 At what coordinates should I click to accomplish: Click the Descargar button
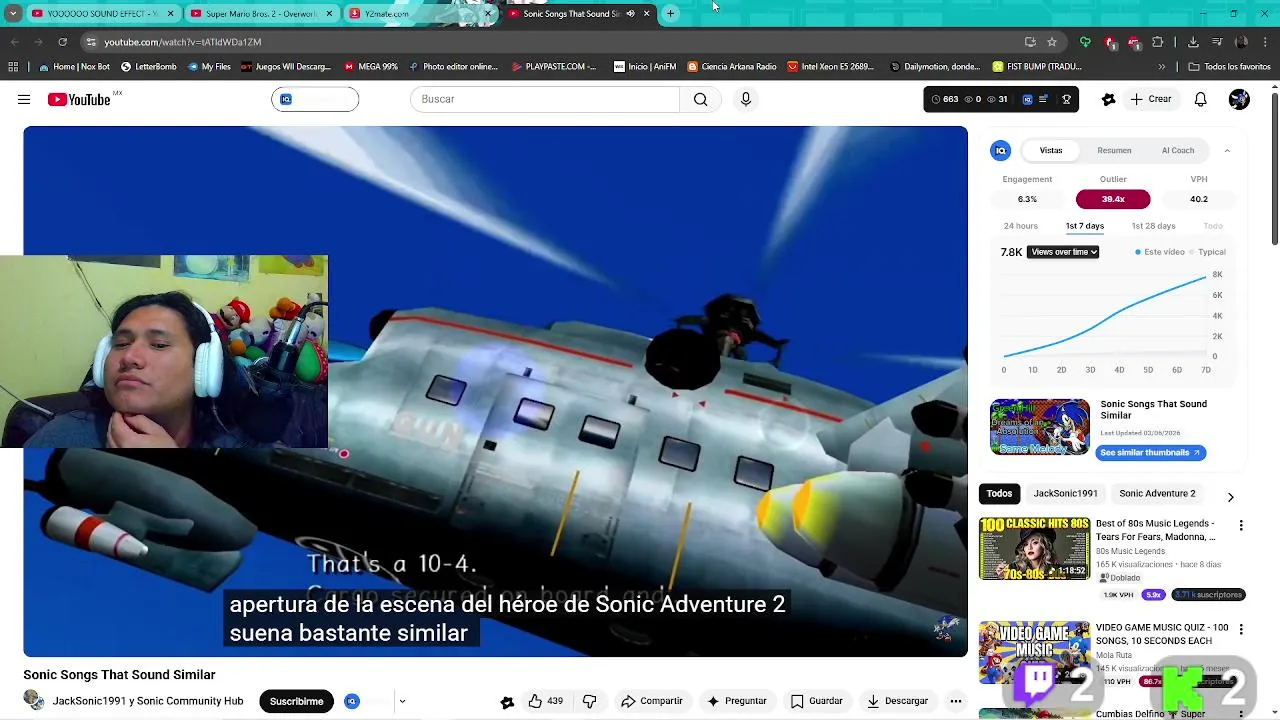896,701
